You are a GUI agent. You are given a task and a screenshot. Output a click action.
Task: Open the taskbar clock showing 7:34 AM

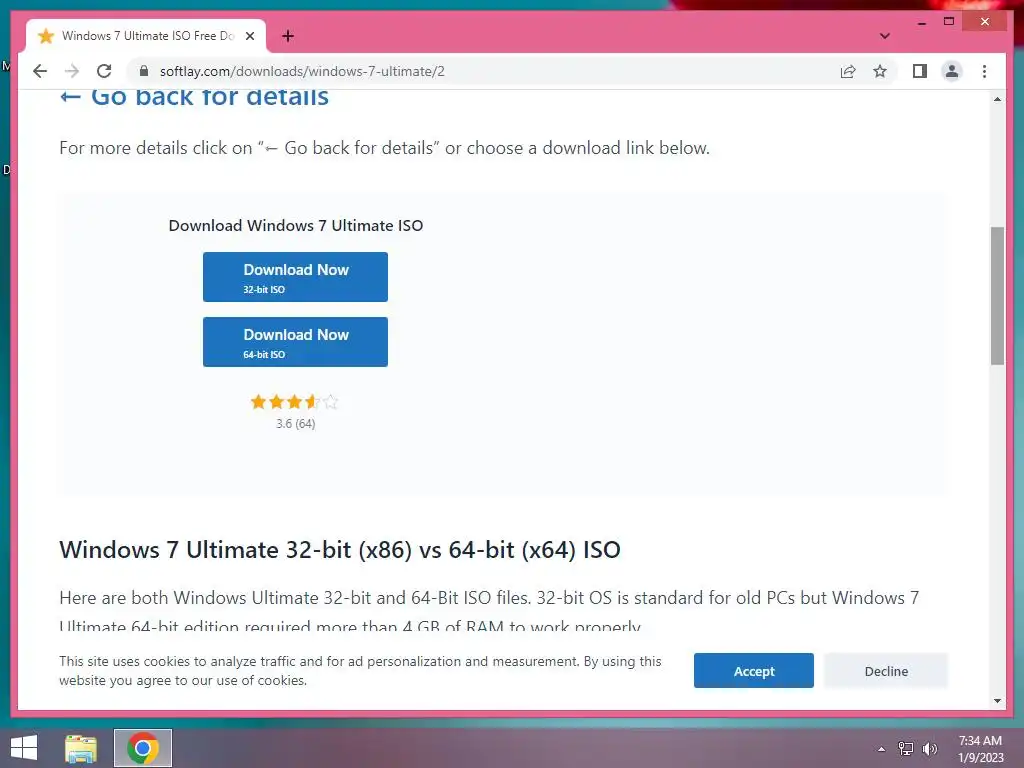click(980, 749)
